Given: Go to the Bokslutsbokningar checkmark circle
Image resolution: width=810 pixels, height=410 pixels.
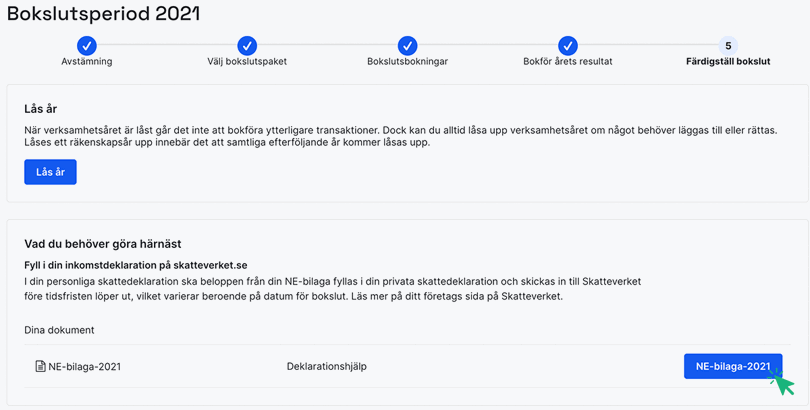Looking at the screenshot, I should [407, 45].
